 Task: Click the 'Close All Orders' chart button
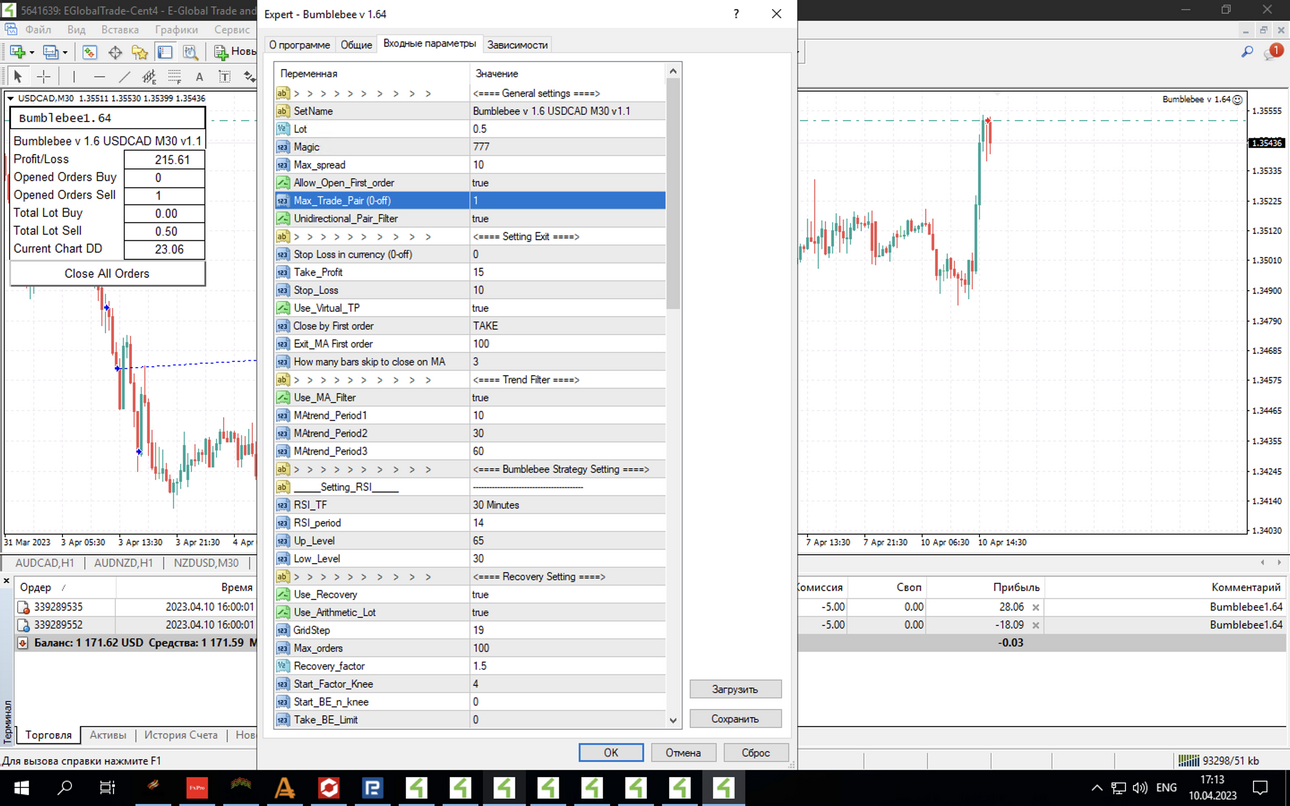107,273
